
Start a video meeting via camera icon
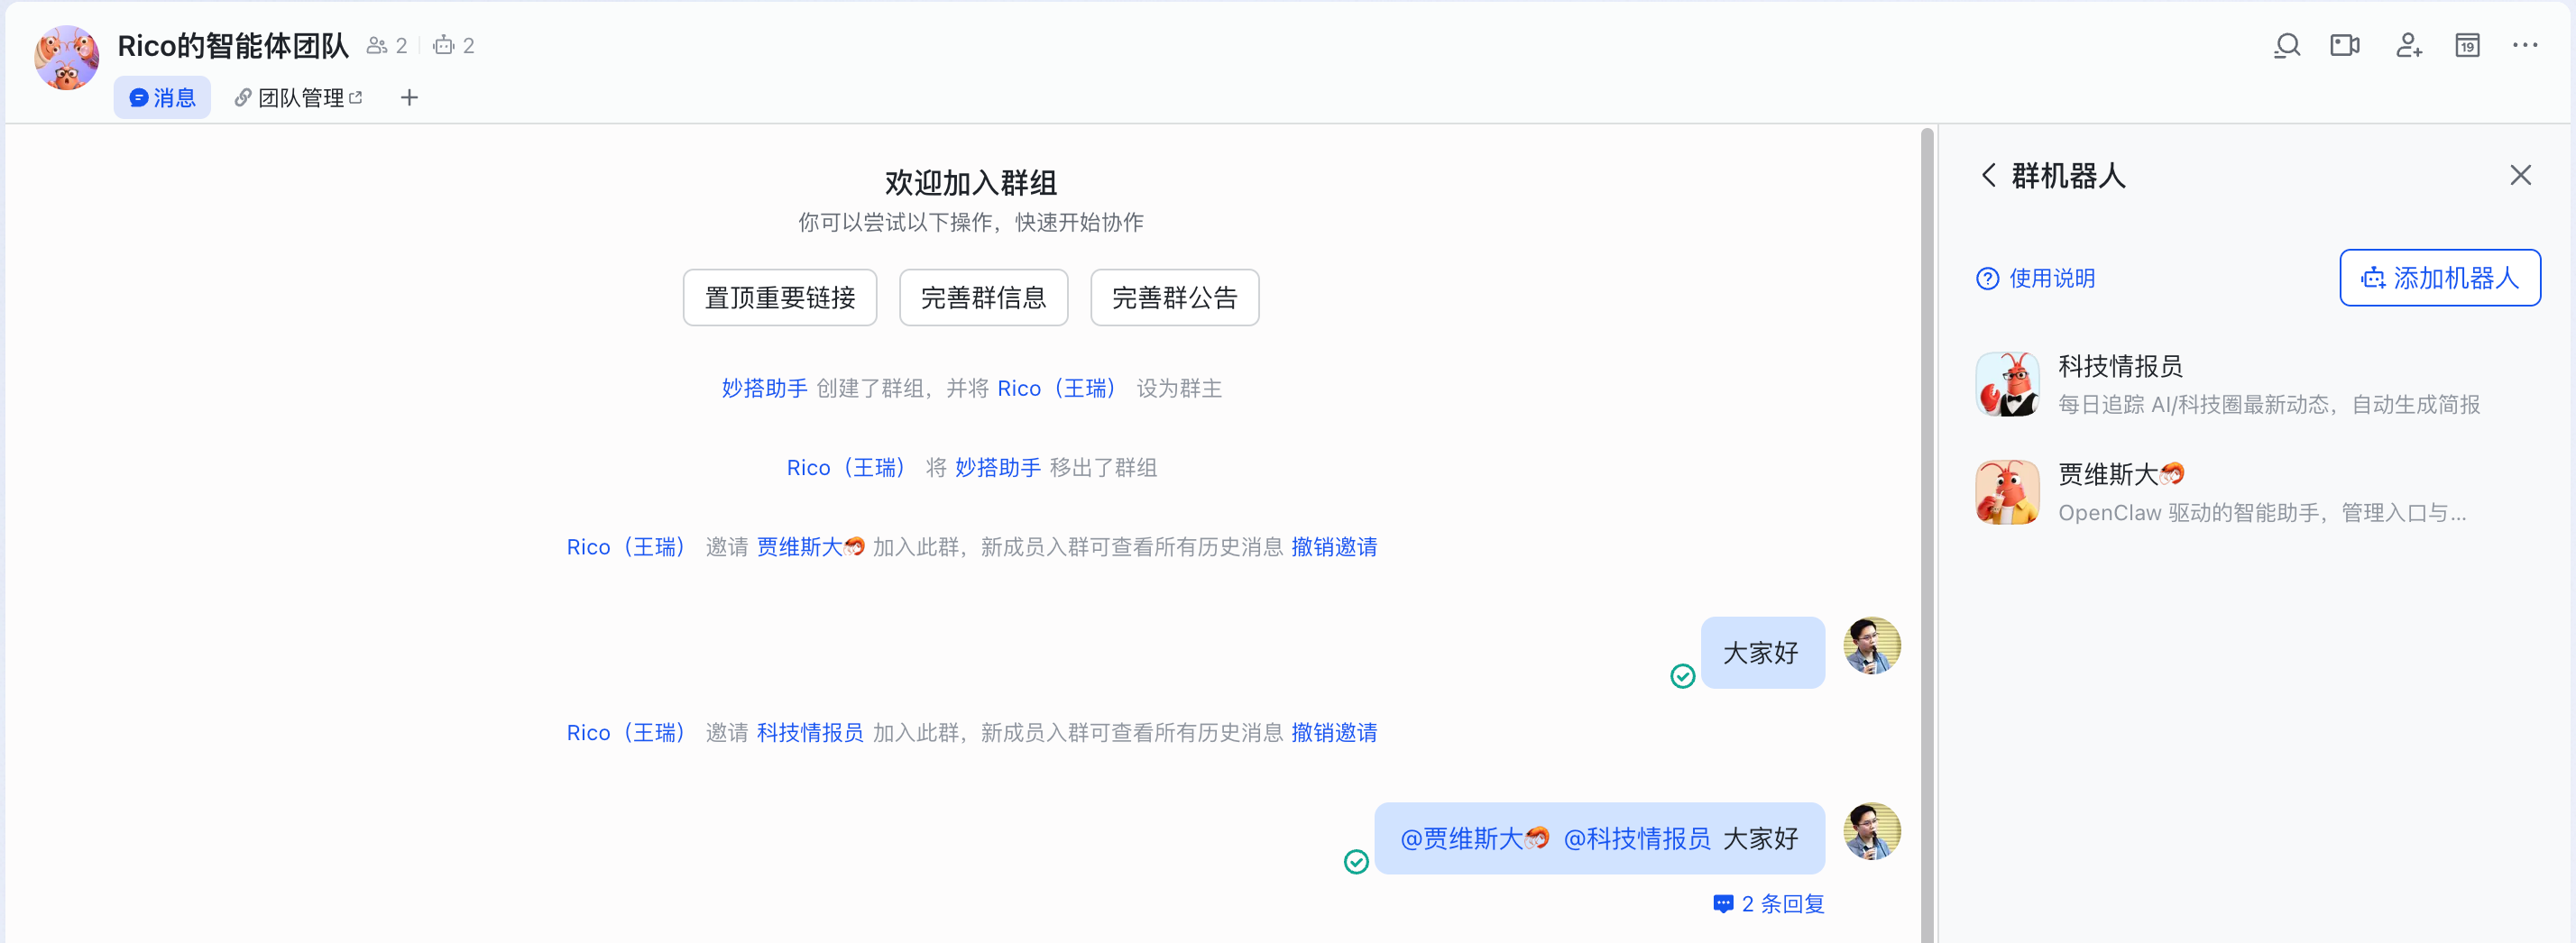(x=2345, y=46)
